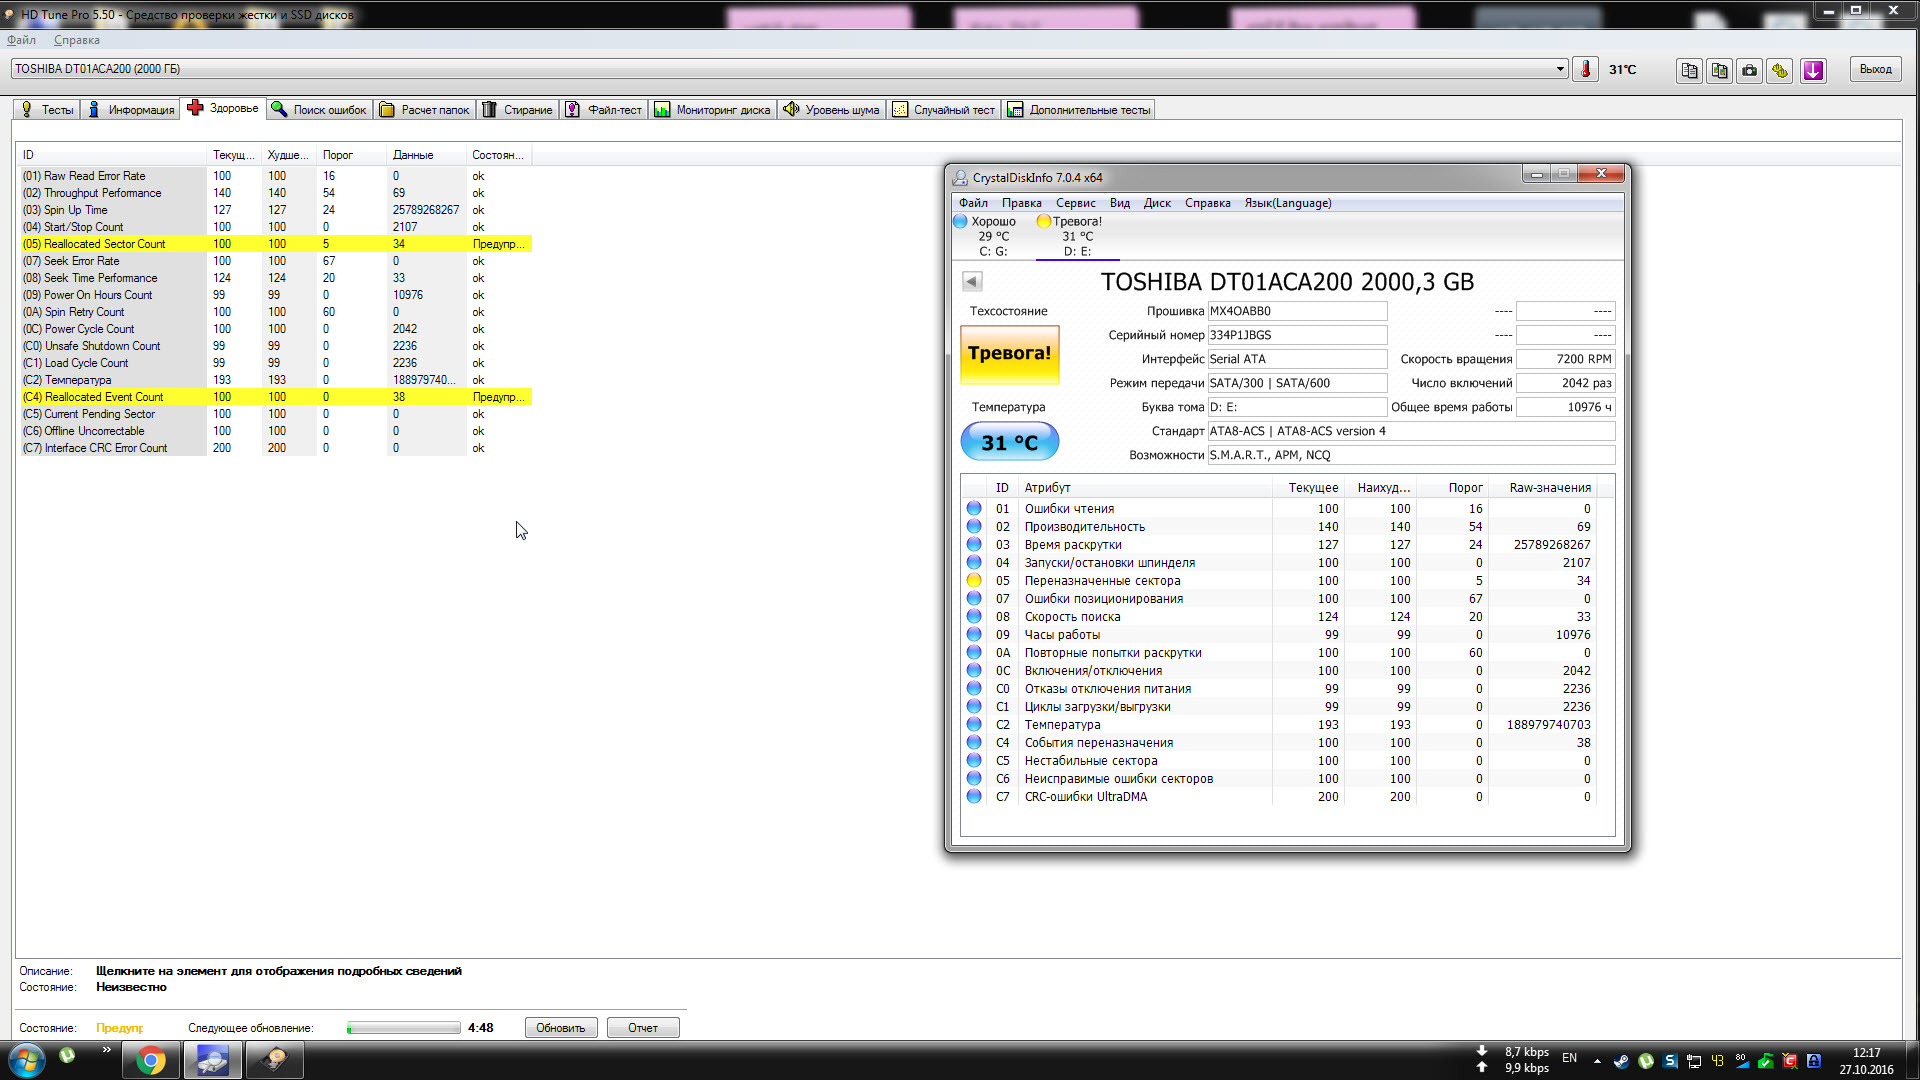Open the TOSHIBA DT01ACA200 drive dropdown
The width and height of the screenshot is (1920, 1080).
[x=1560, y=69]
